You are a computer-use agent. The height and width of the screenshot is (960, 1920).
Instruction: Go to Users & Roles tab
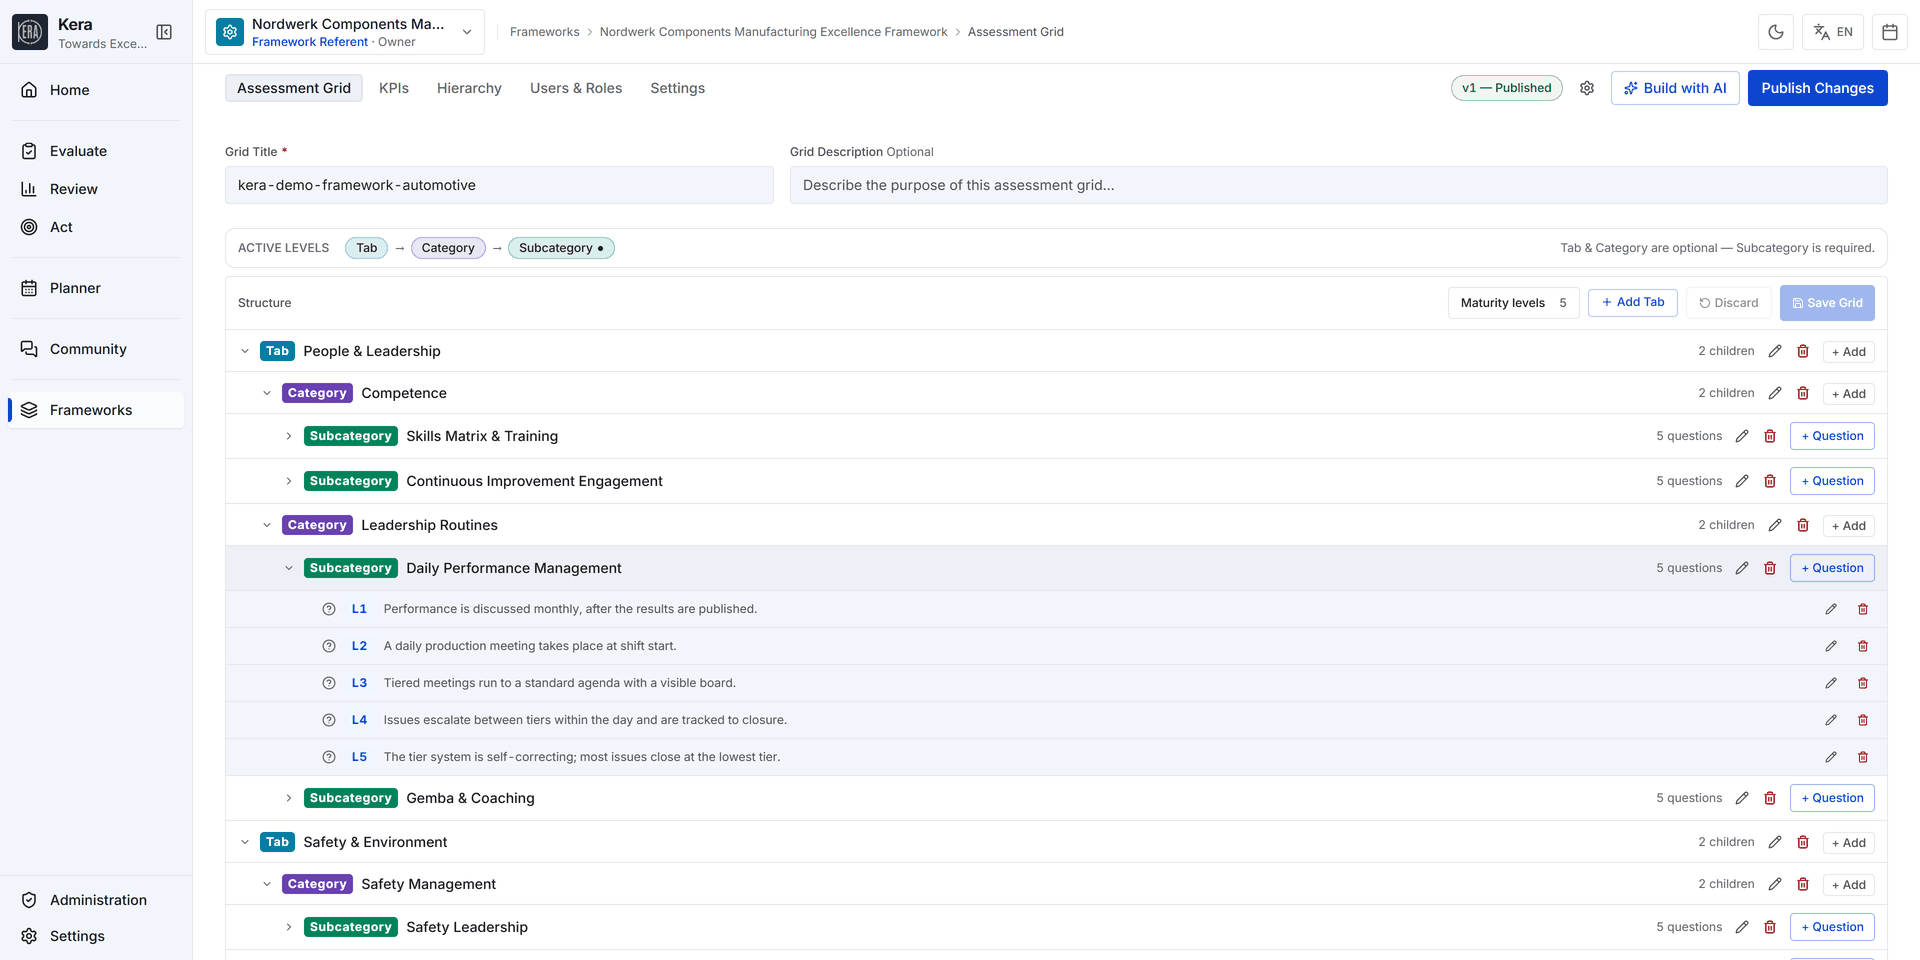pos(576,88)
